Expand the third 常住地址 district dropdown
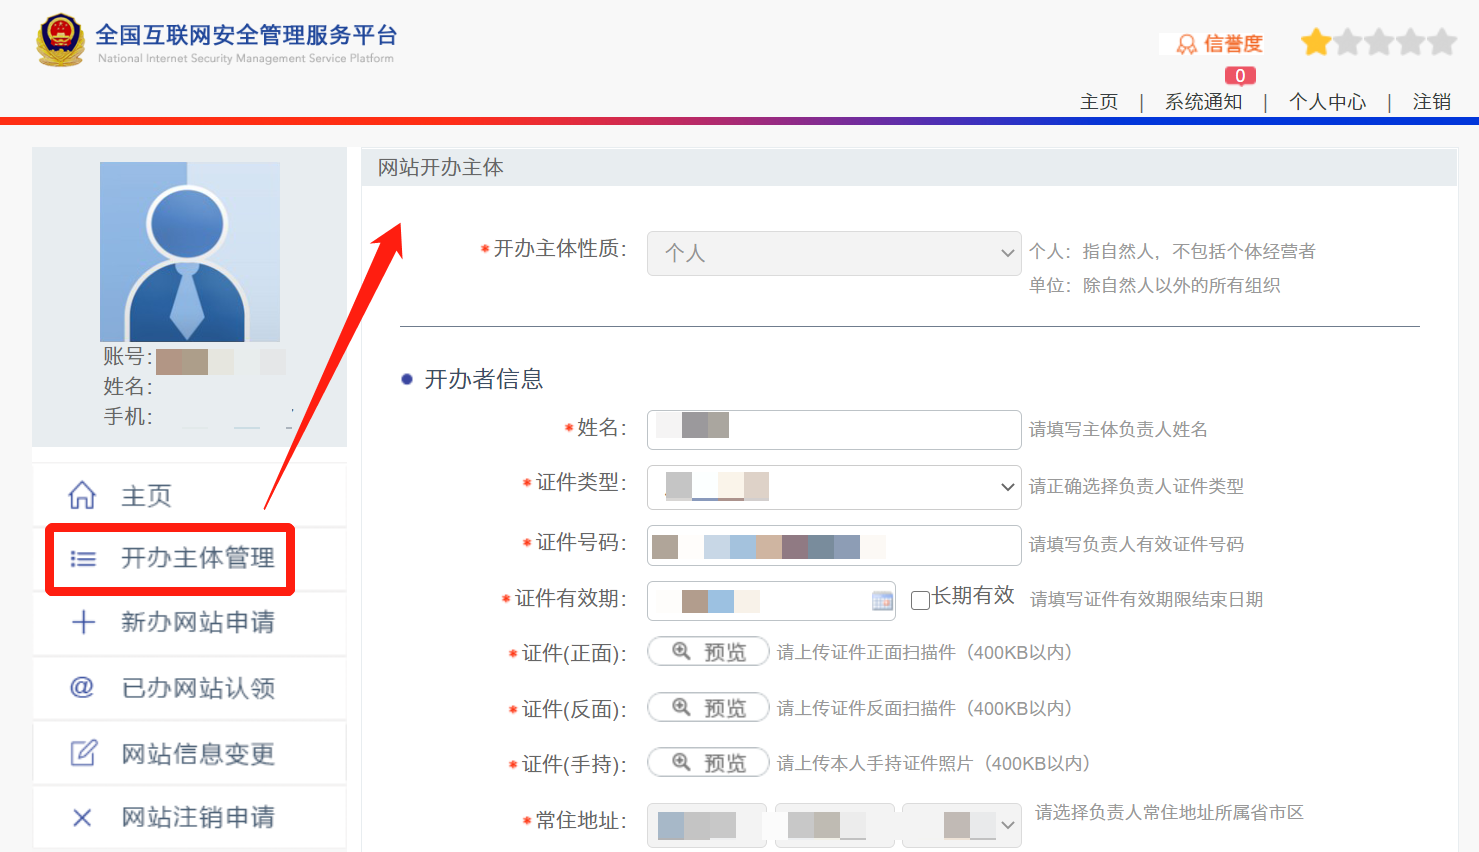Viewport: 1479px width, 852px height. point(961,825)
